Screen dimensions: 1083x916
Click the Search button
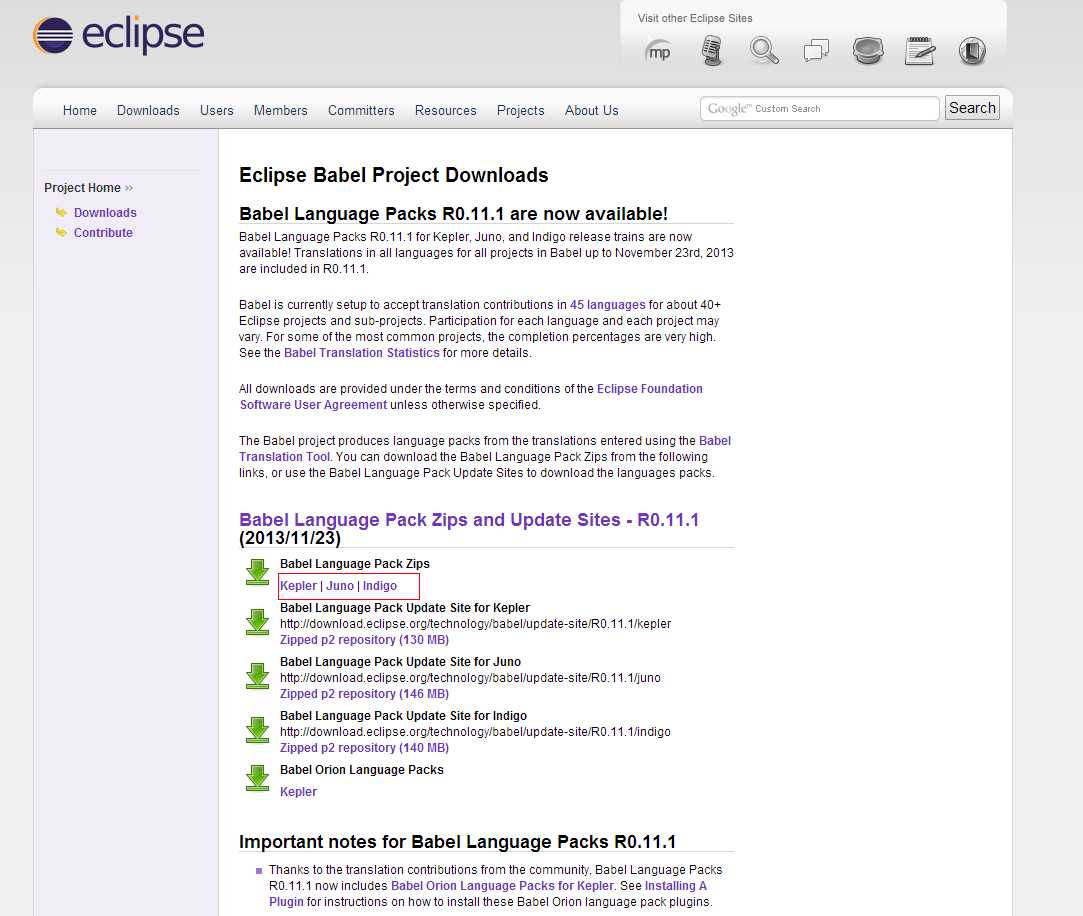point(972,108)
